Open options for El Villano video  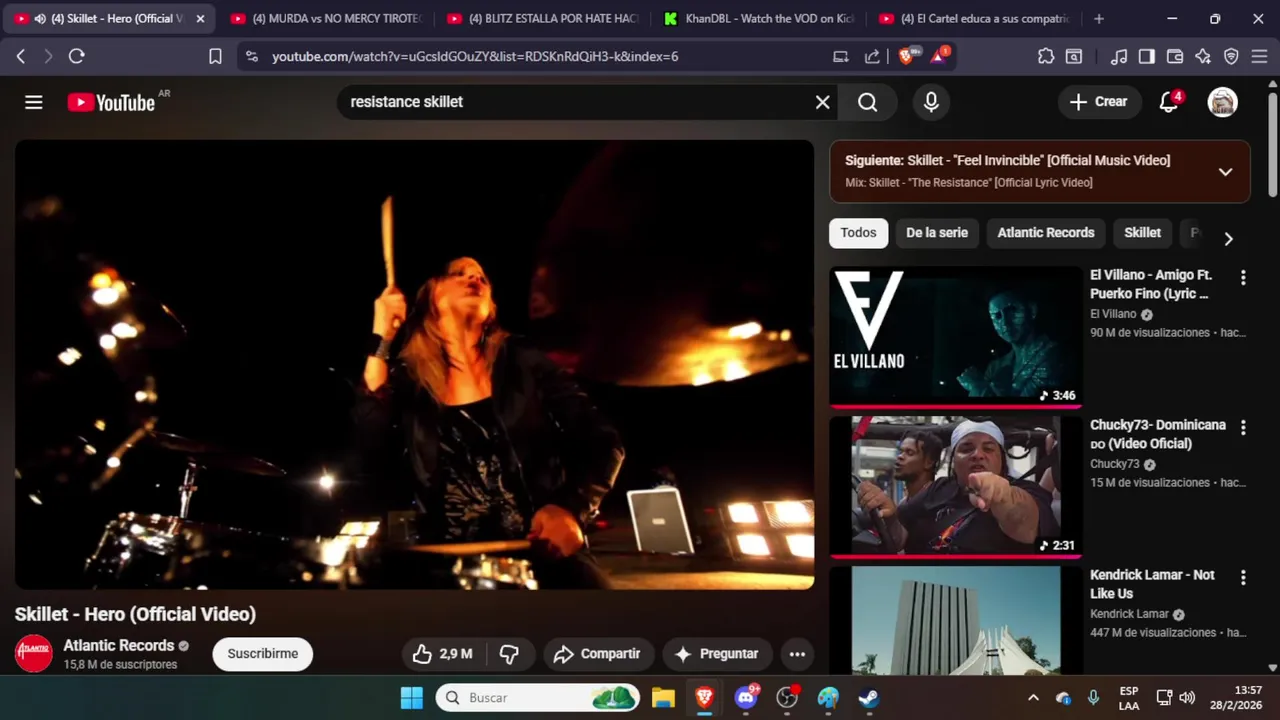1243,278
